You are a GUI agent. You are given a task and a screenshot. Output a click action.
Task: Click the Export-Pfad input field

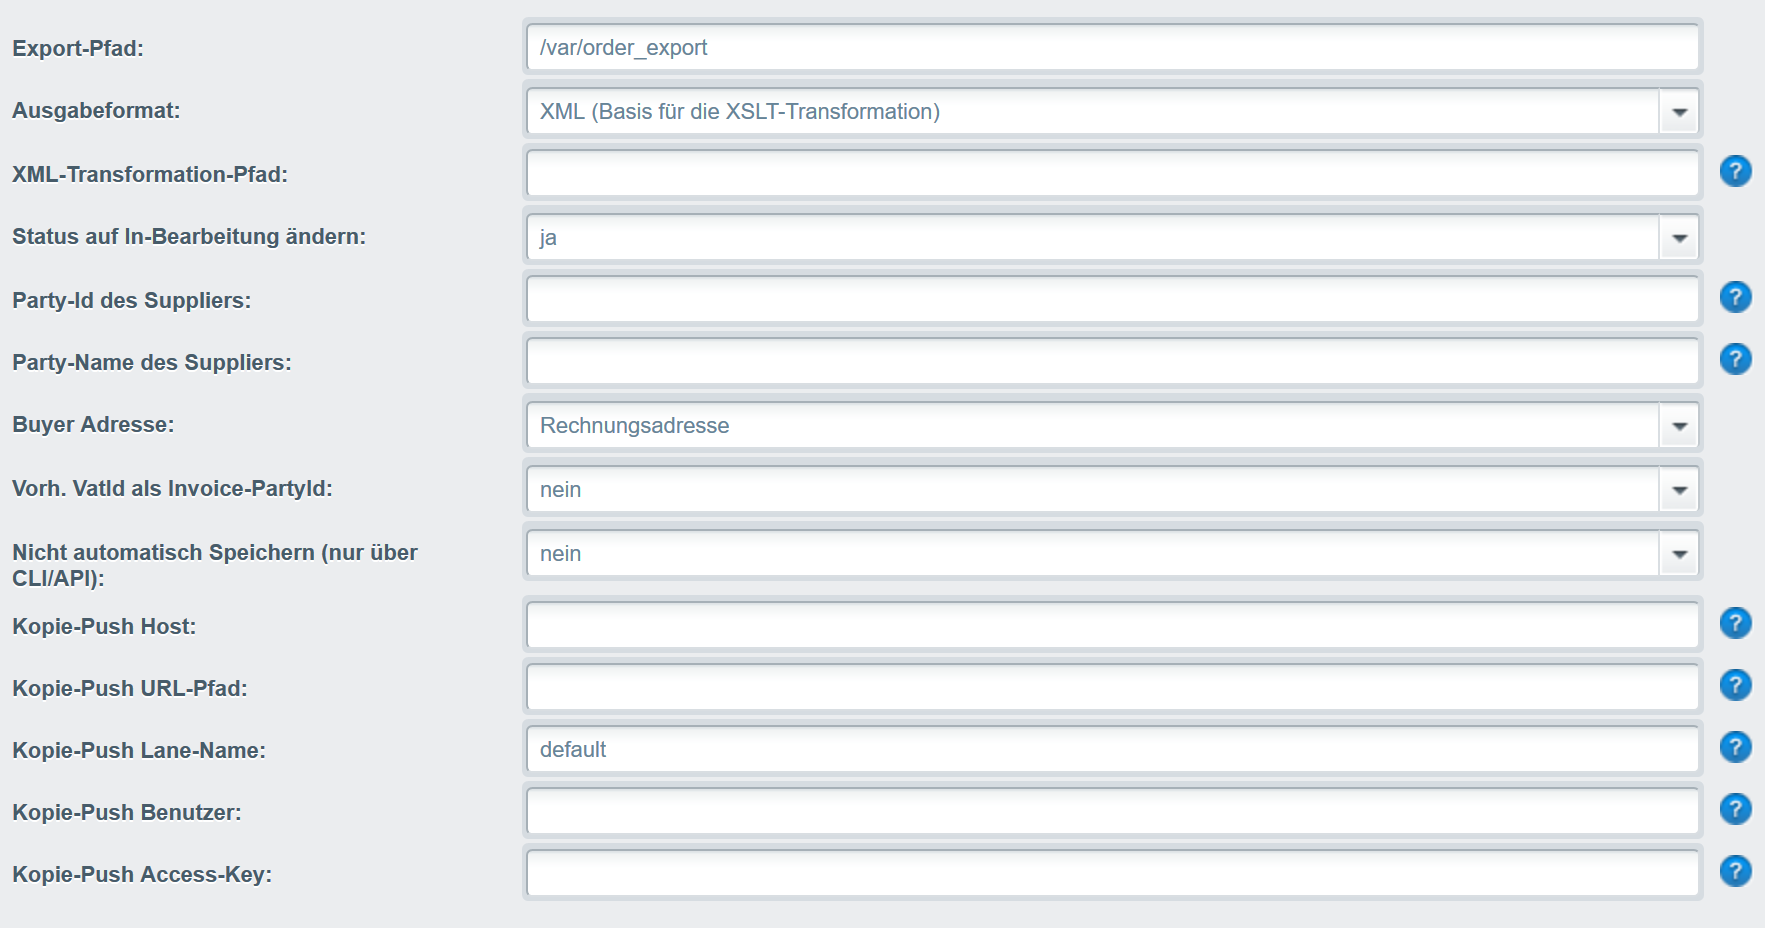pyautogui.click(x=1111, y=48)
